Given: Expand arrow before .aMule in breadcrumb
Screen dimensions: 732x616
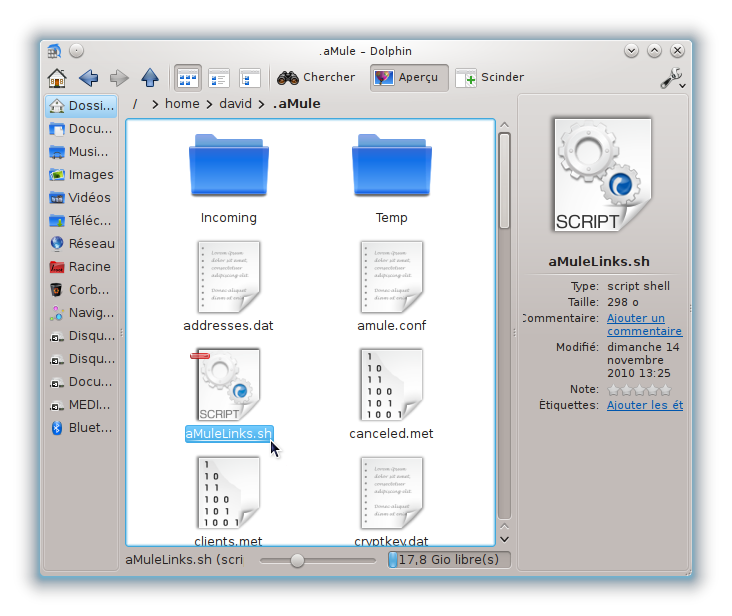Looking at the screenshot, I should (x=261, y=104).
